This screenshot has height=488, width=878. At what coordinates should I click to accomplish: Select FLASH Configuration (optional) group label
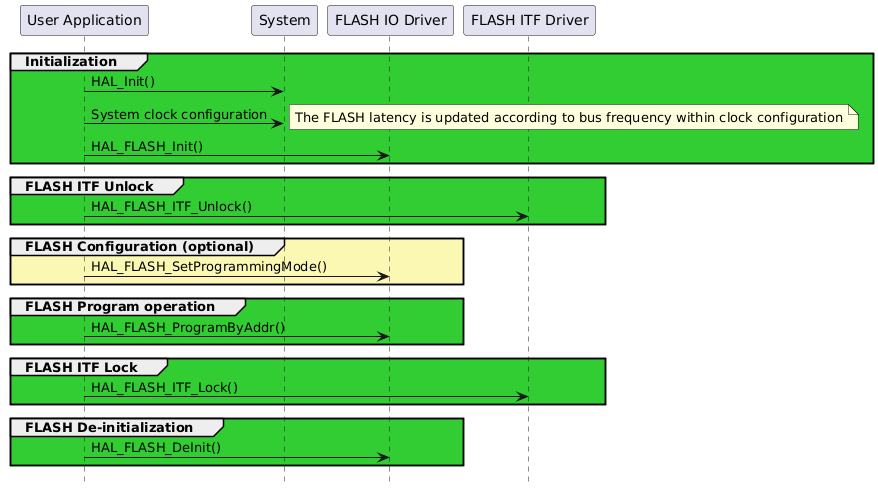coord(139,247)
